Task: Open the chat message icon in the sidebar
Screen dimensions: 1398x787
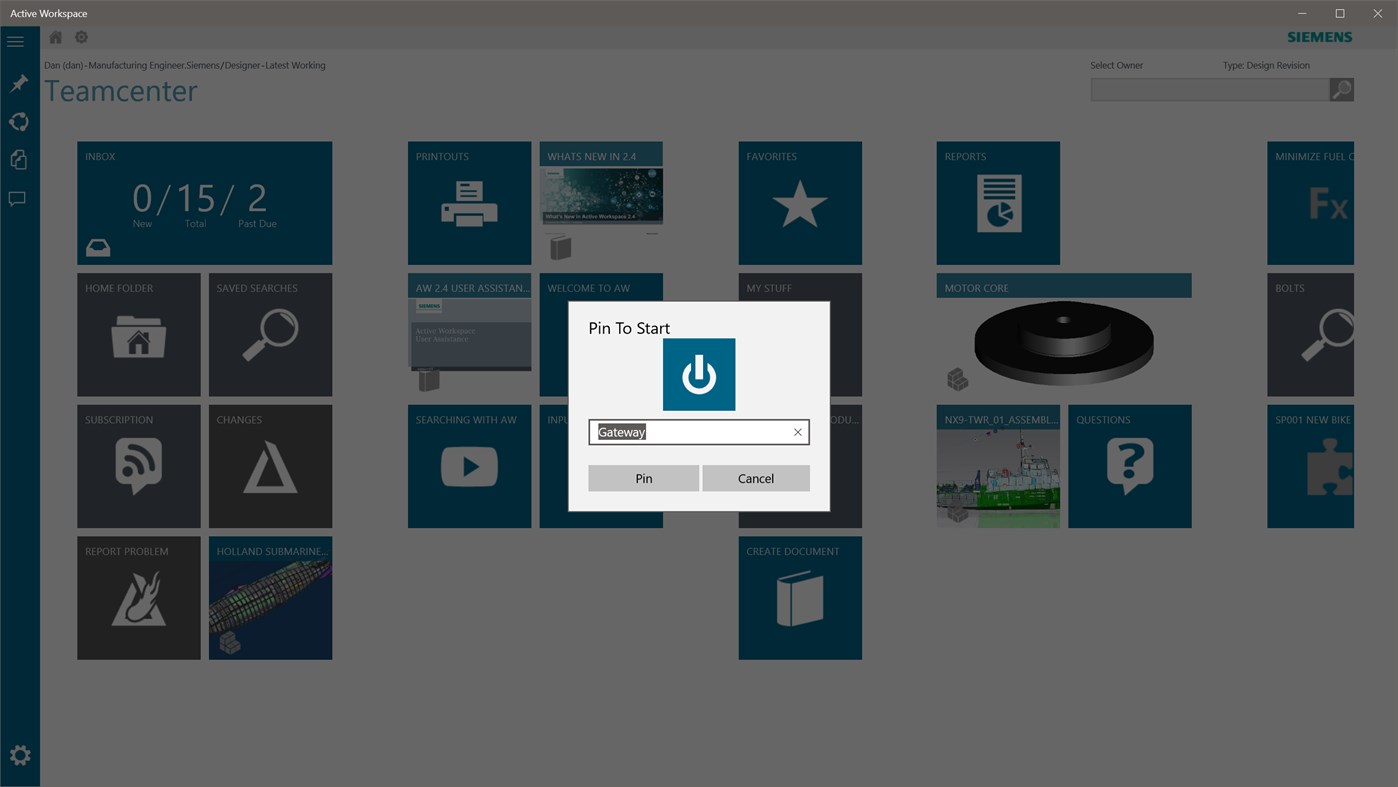Action: coord(15,197)
